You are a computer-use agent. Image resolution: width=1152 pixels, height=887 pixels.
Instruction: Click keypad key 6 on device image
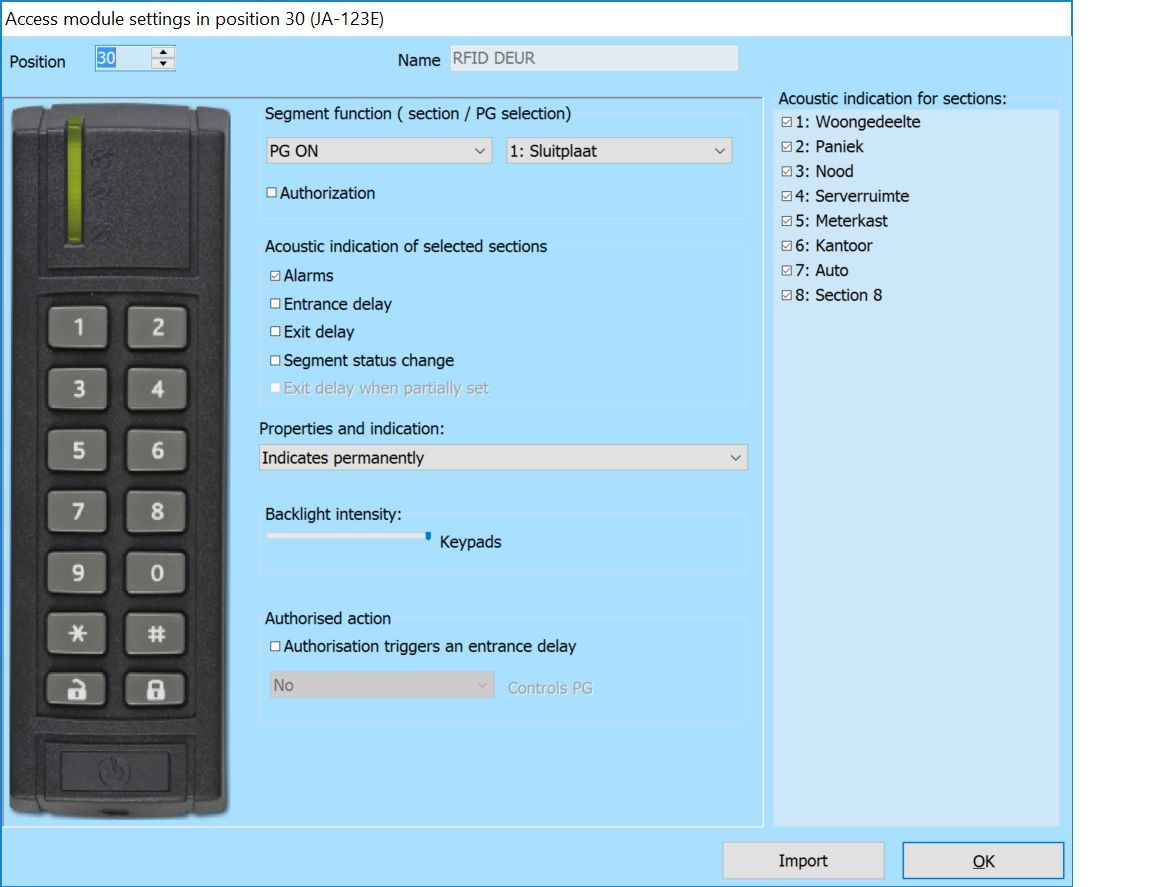pyautogui.click(x=157, y=450)
